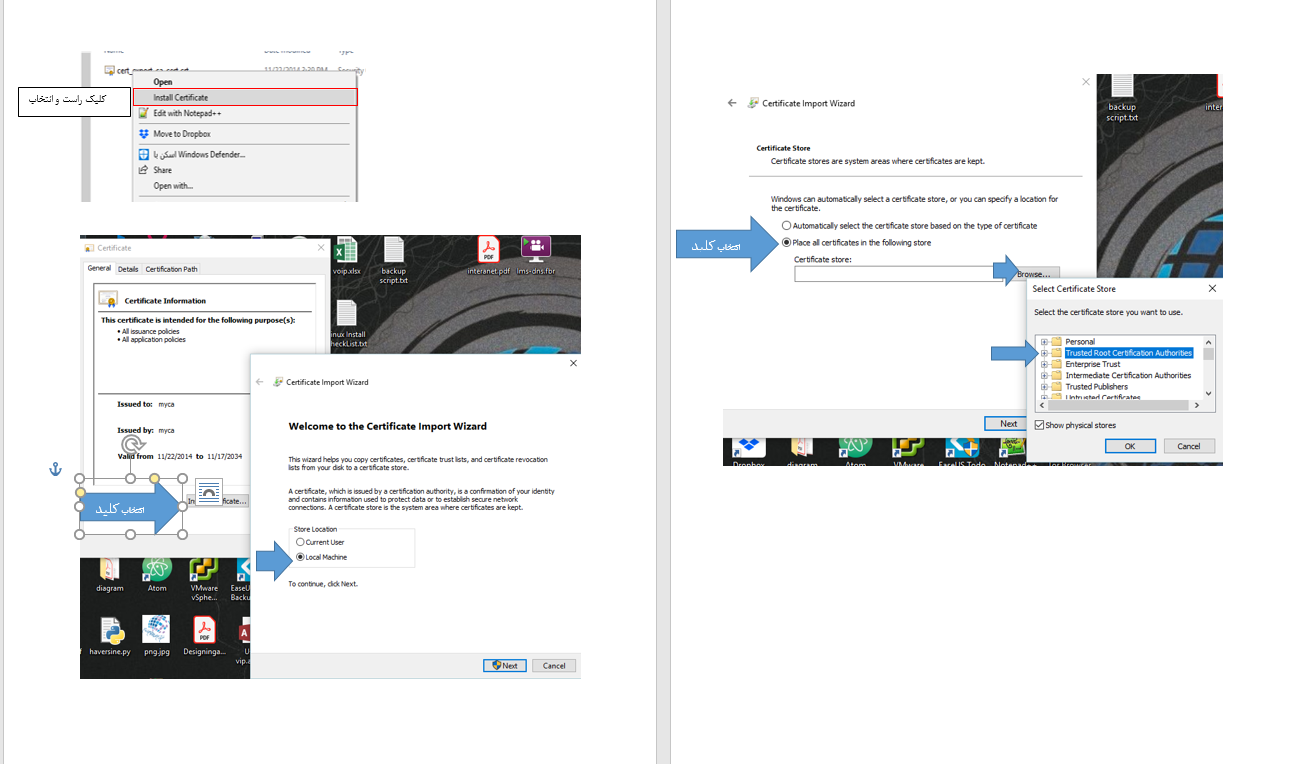
Task: Select the voip.xlsx Excel desktop icon
Action: pyautogui.click(x=346, y=254)
